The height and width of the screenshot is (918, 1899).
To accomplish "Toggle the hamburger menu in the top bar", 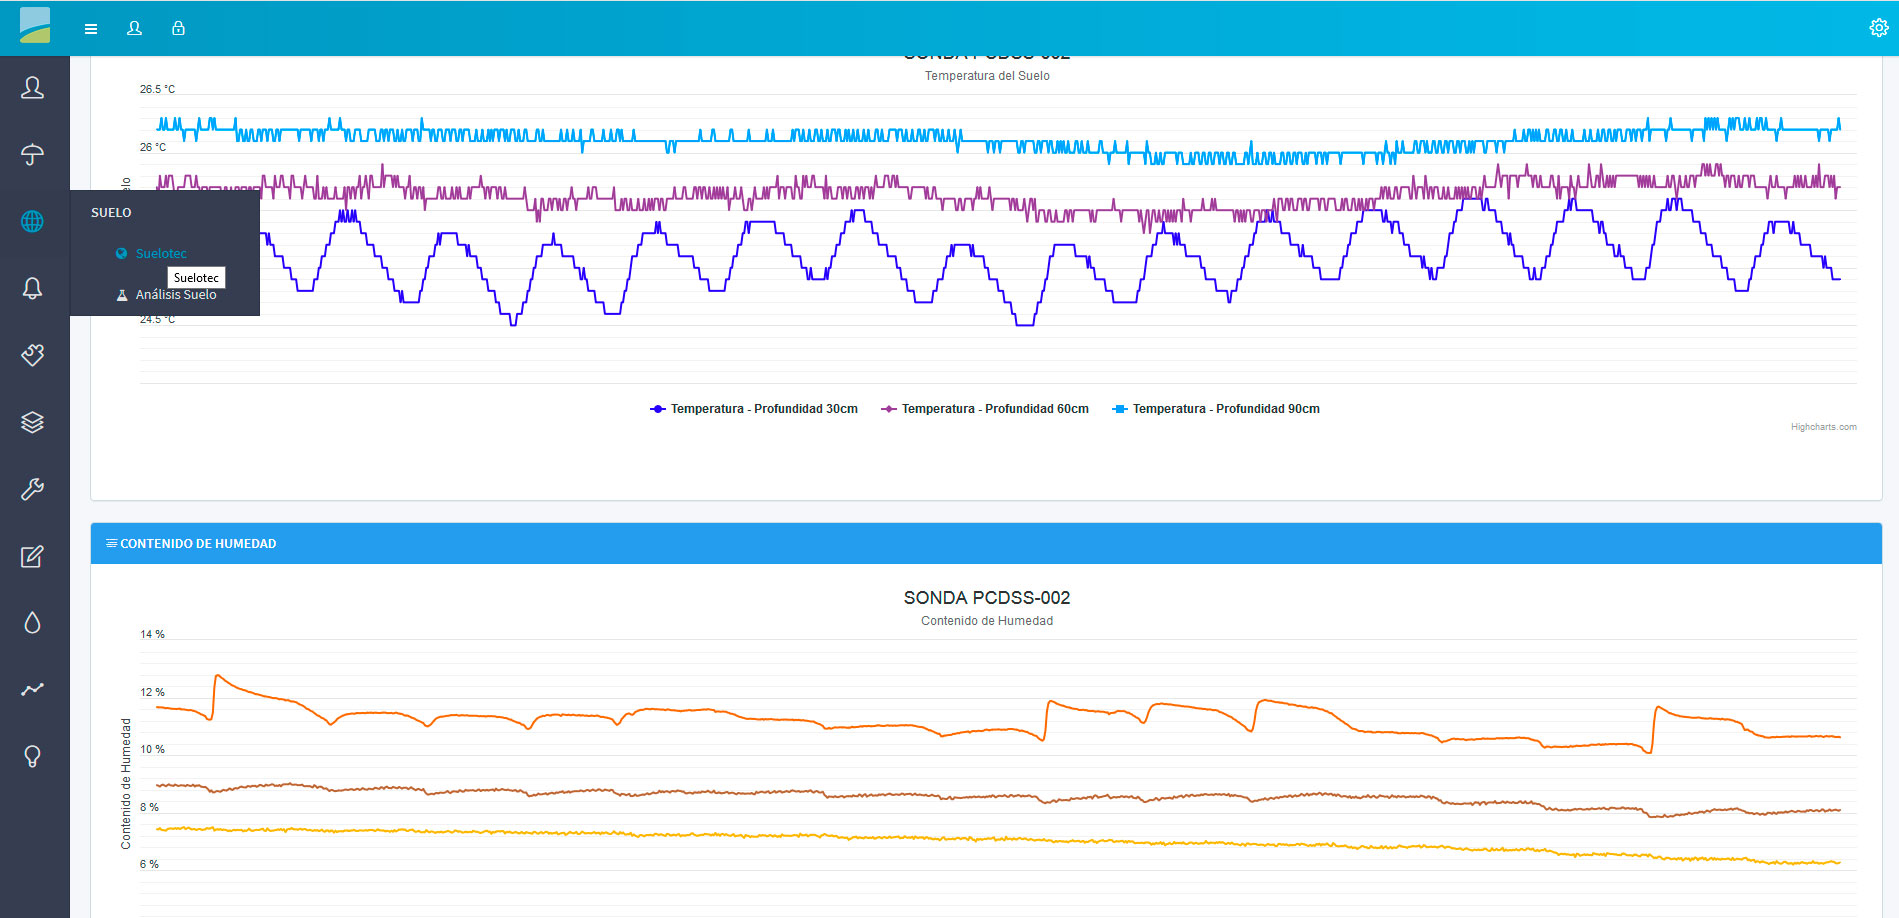I will tap(91, 29).
